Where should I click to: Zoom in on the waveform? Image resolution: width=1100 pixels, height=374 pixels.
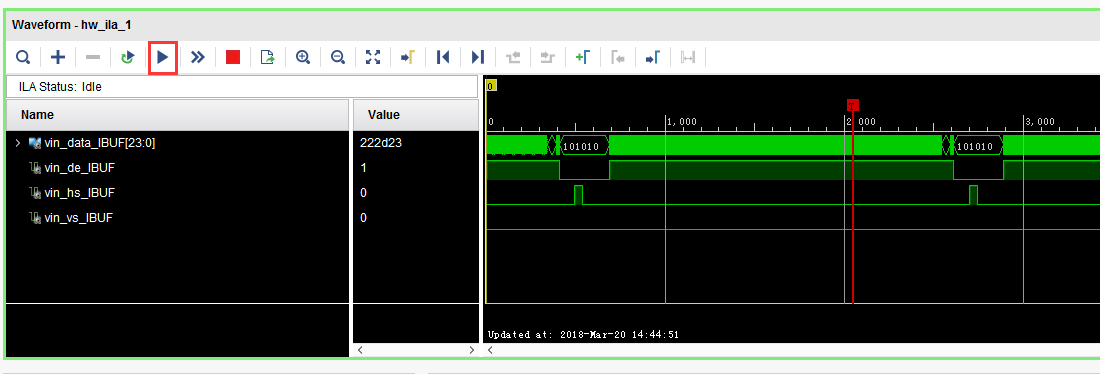coord(303,58)
